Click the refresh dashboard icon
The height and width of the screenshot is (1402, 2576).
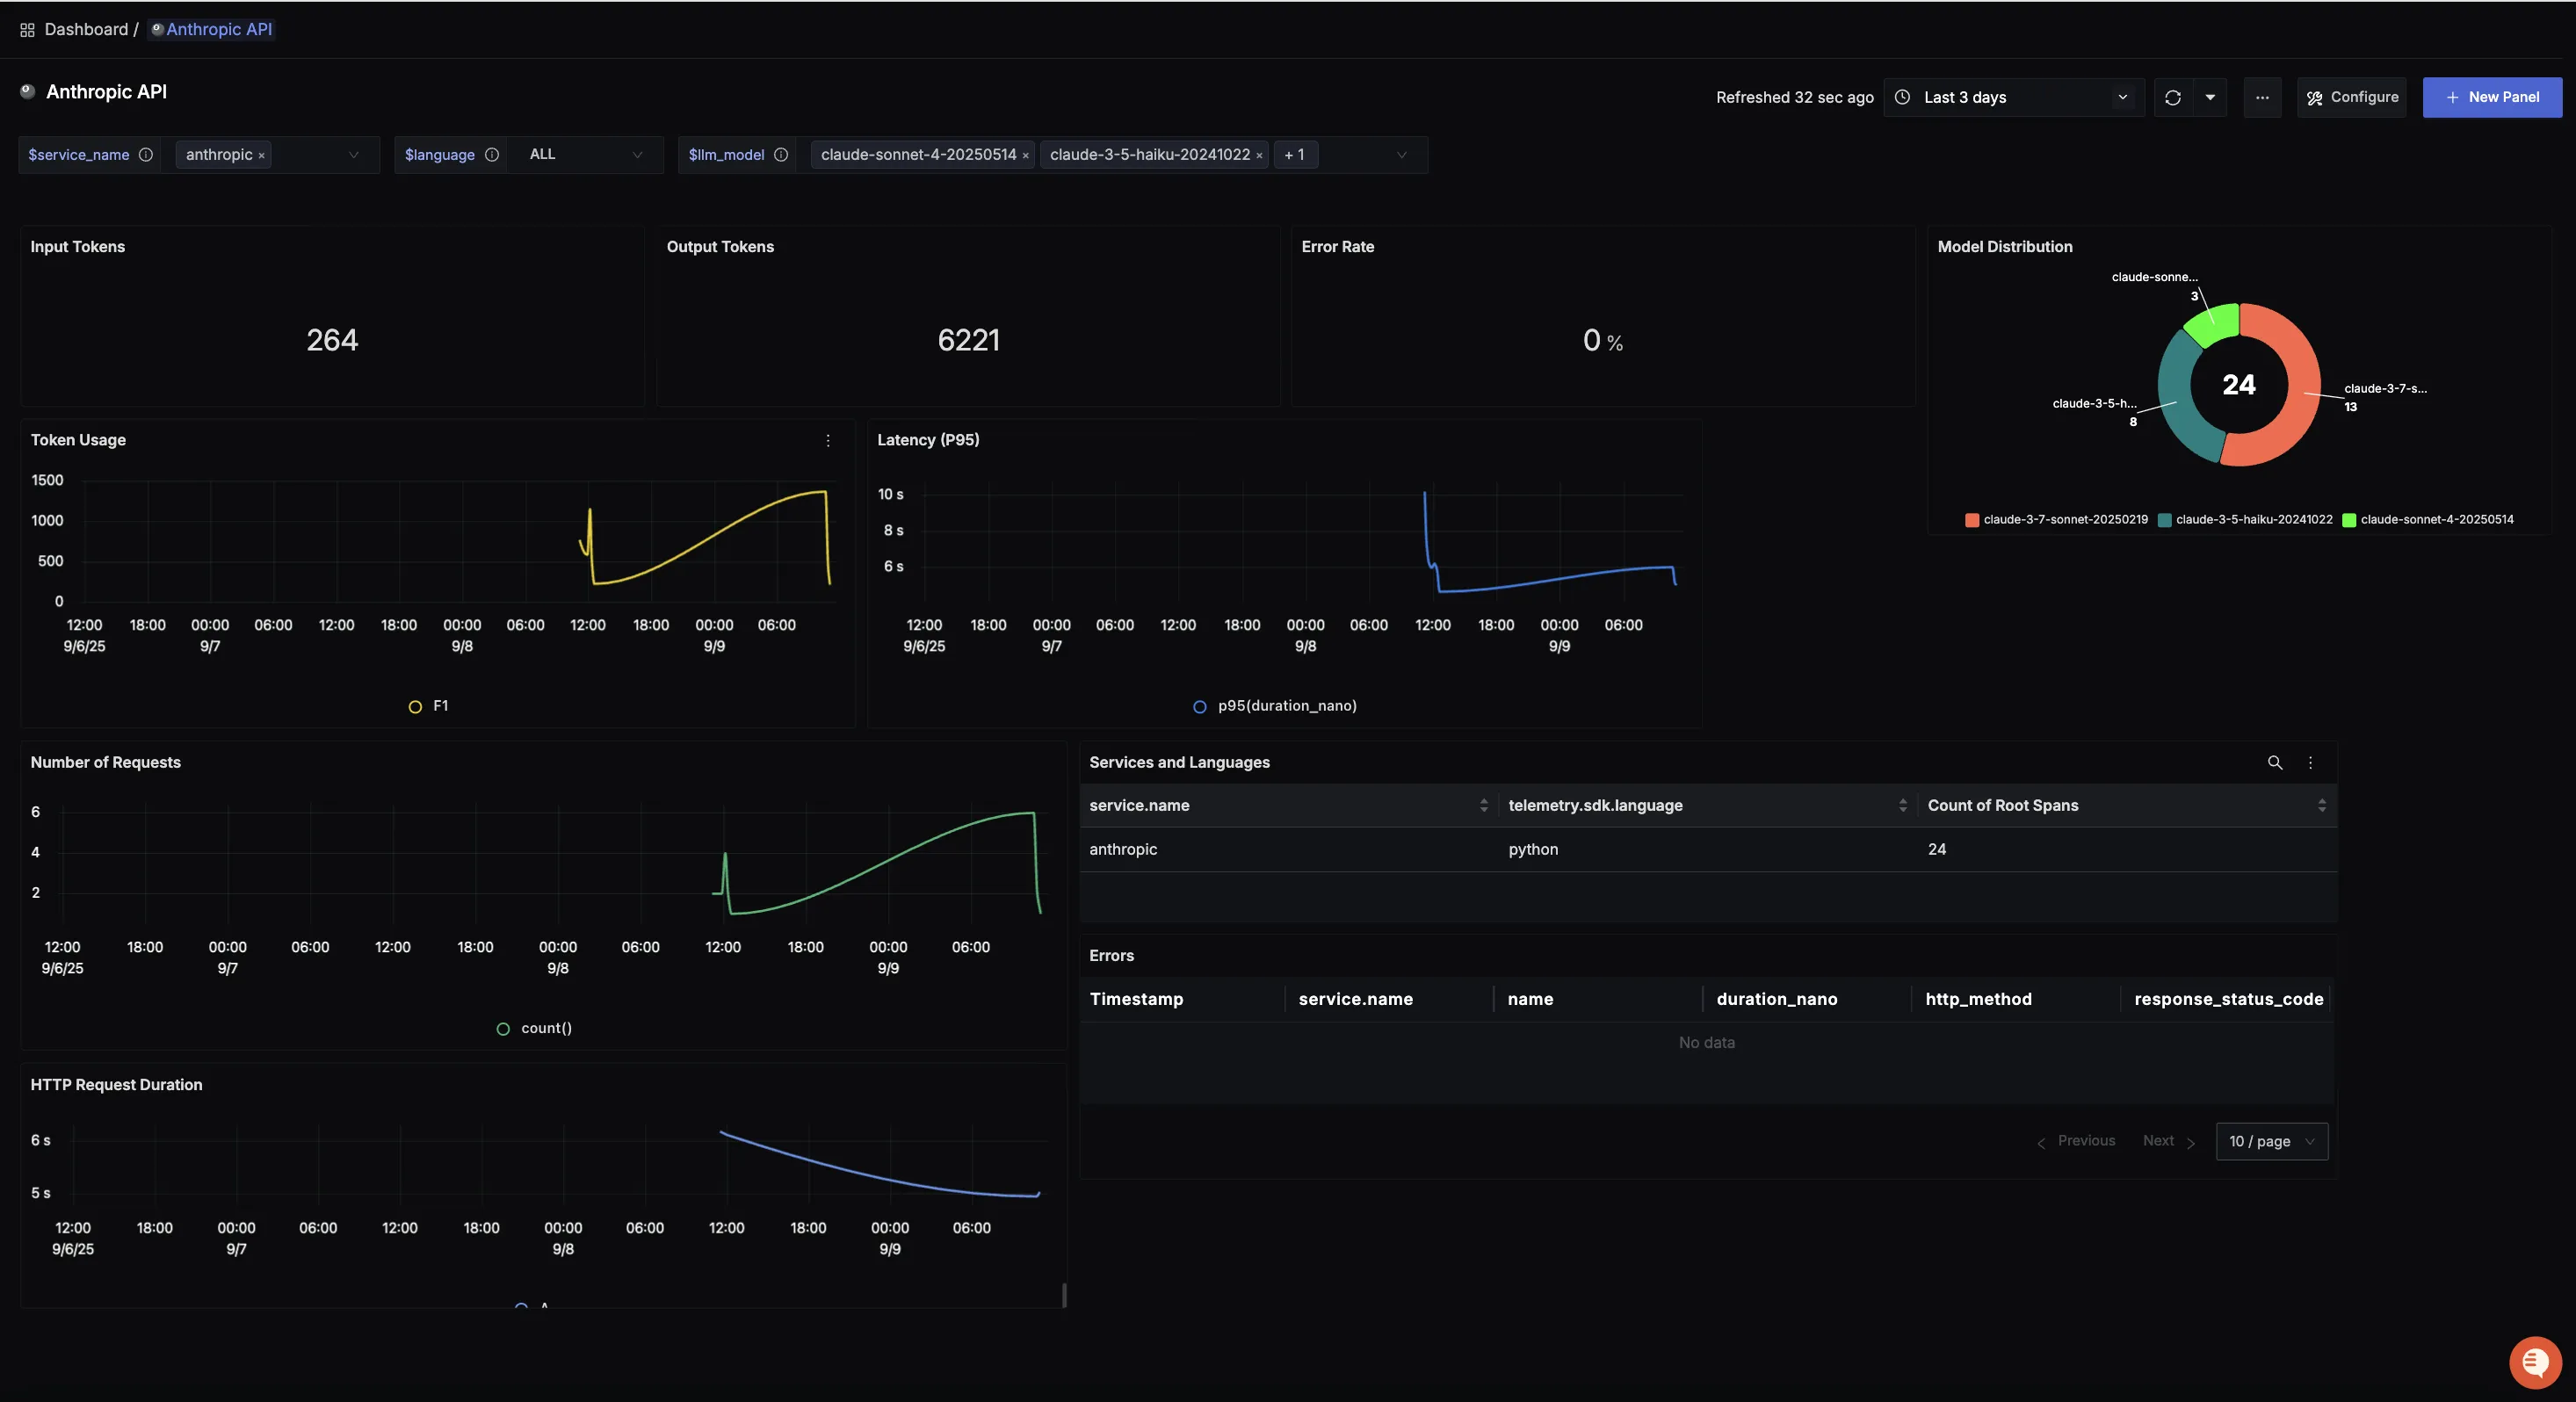(2172, 97)
